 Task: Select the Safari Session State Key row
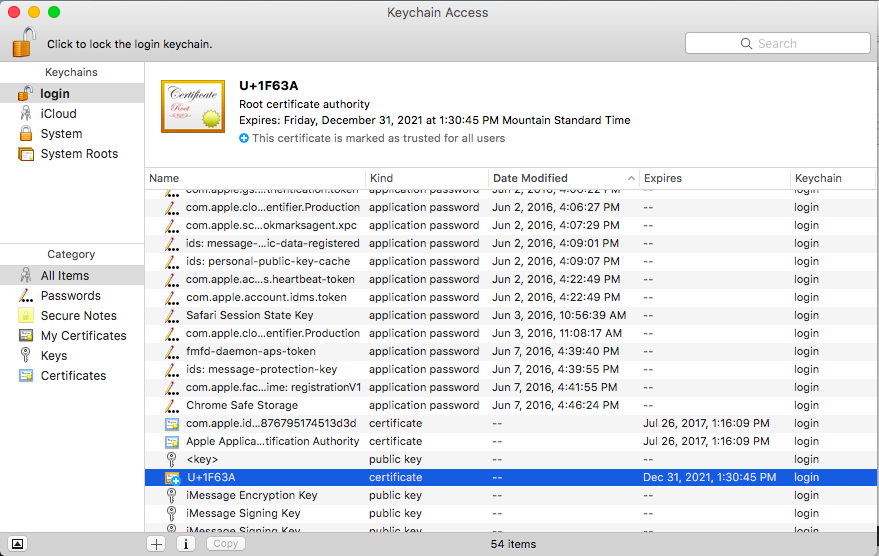click(x=249, y=315)
